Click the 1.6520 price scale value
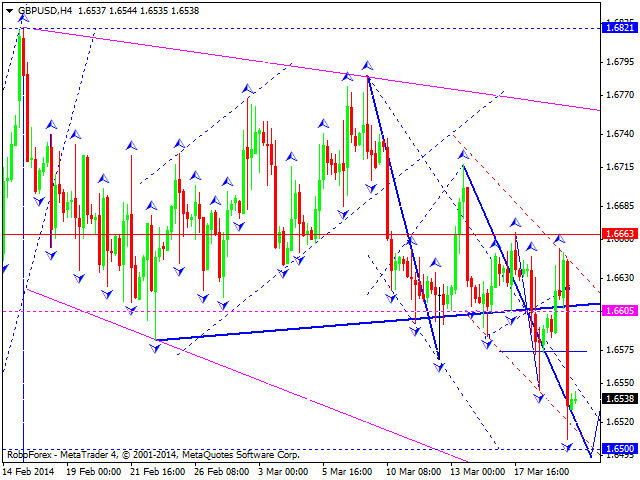 click(620, 422)
